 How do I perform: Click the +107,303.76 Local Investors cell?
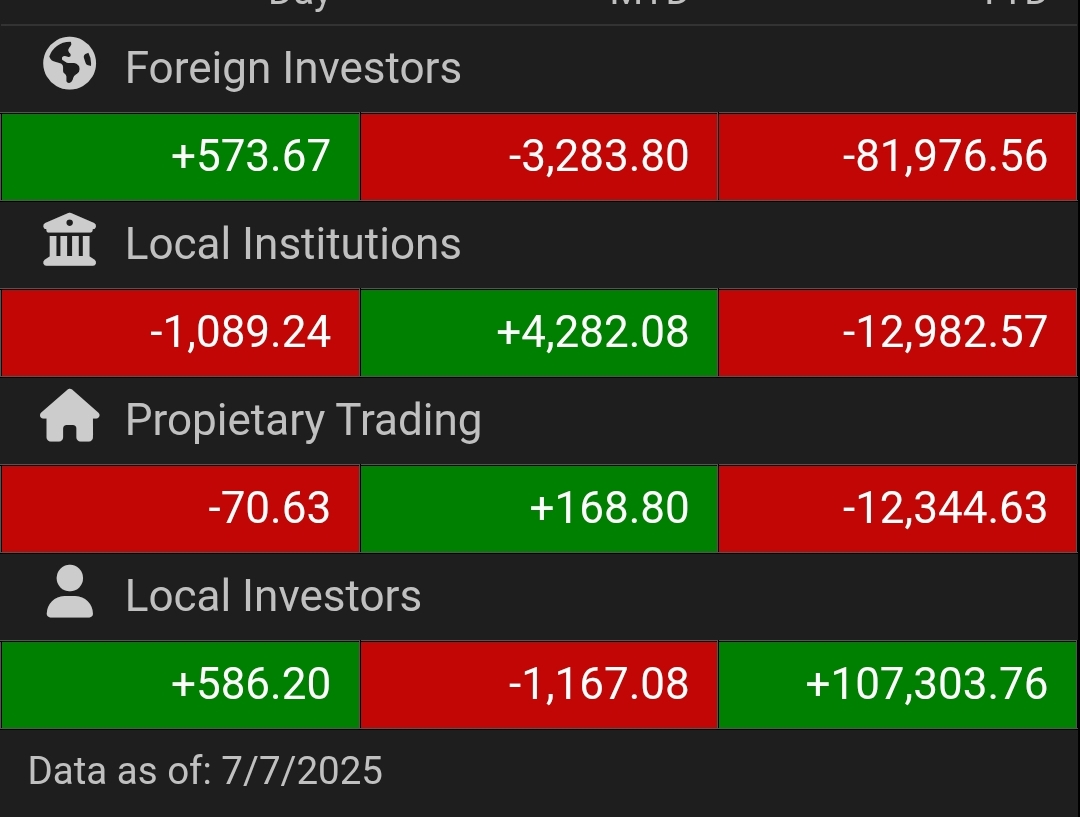coord(897,685)
